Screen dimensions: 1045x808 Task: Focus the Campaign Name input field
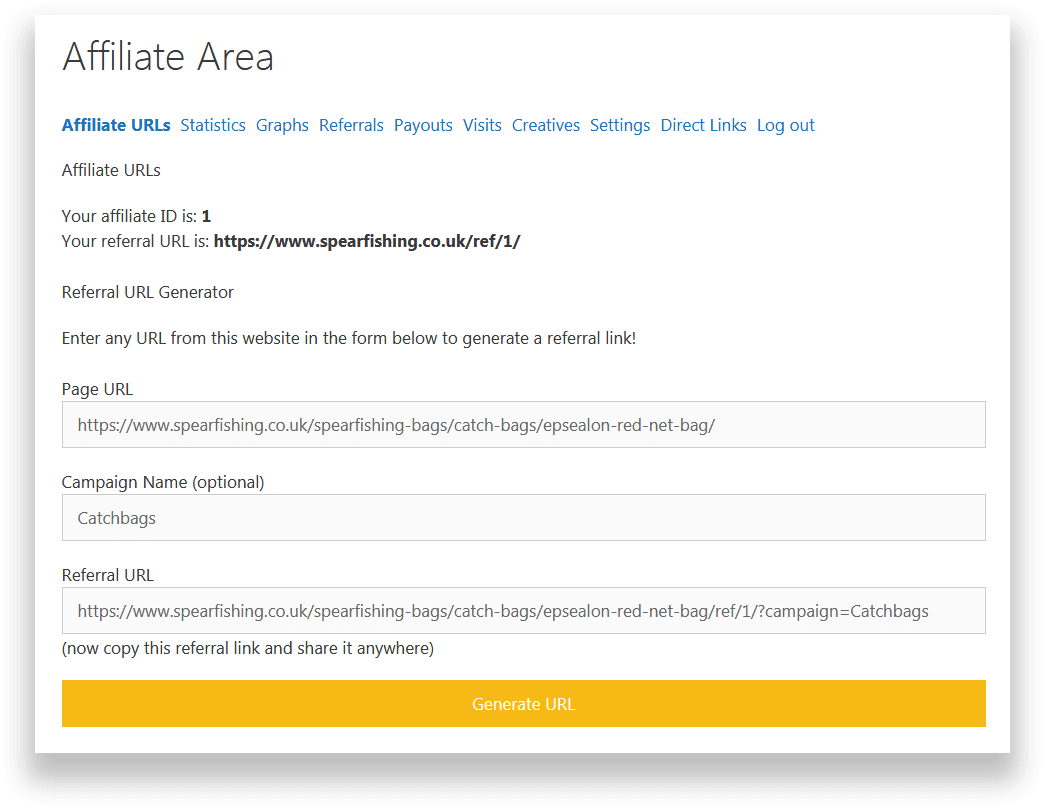tap(523, 518)
